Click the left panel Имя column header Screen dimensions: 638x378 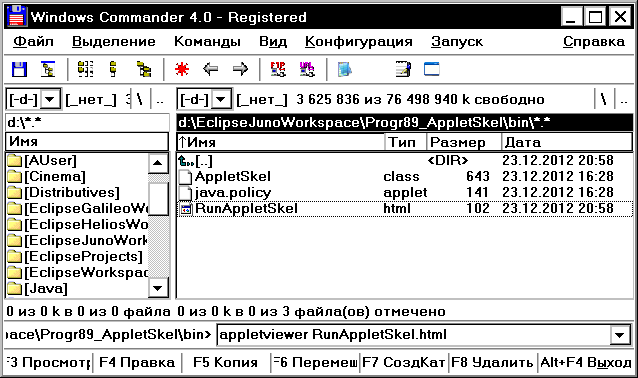pyautogui.click(x=87, y=142)
